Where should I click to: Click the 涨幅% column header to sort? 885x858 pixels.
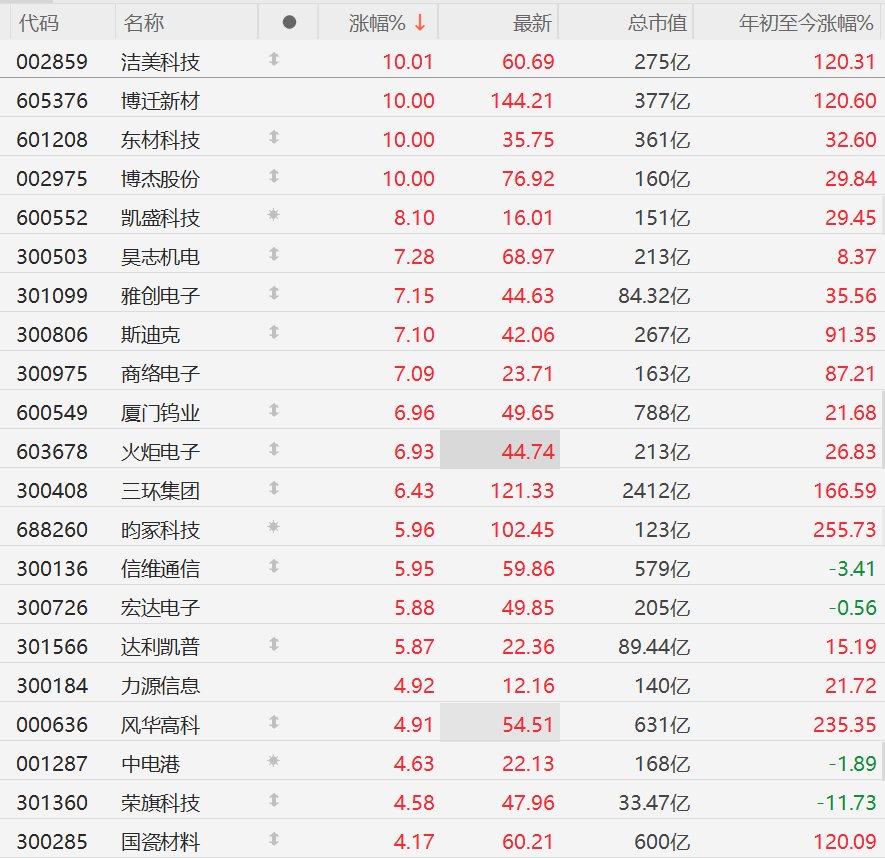tap(377, 23)
